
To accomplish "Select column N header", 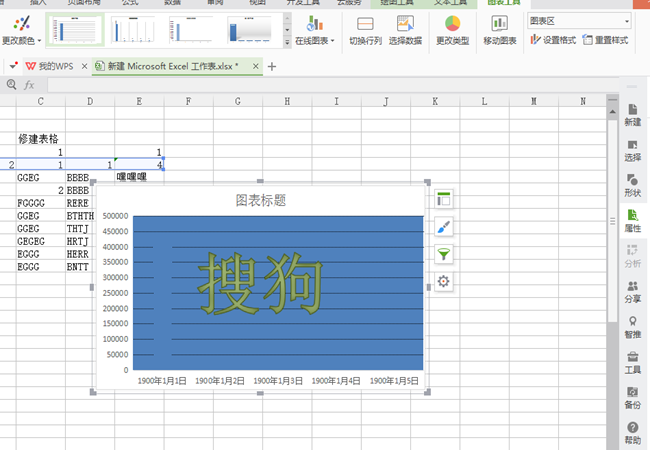I will pos(583,101).
